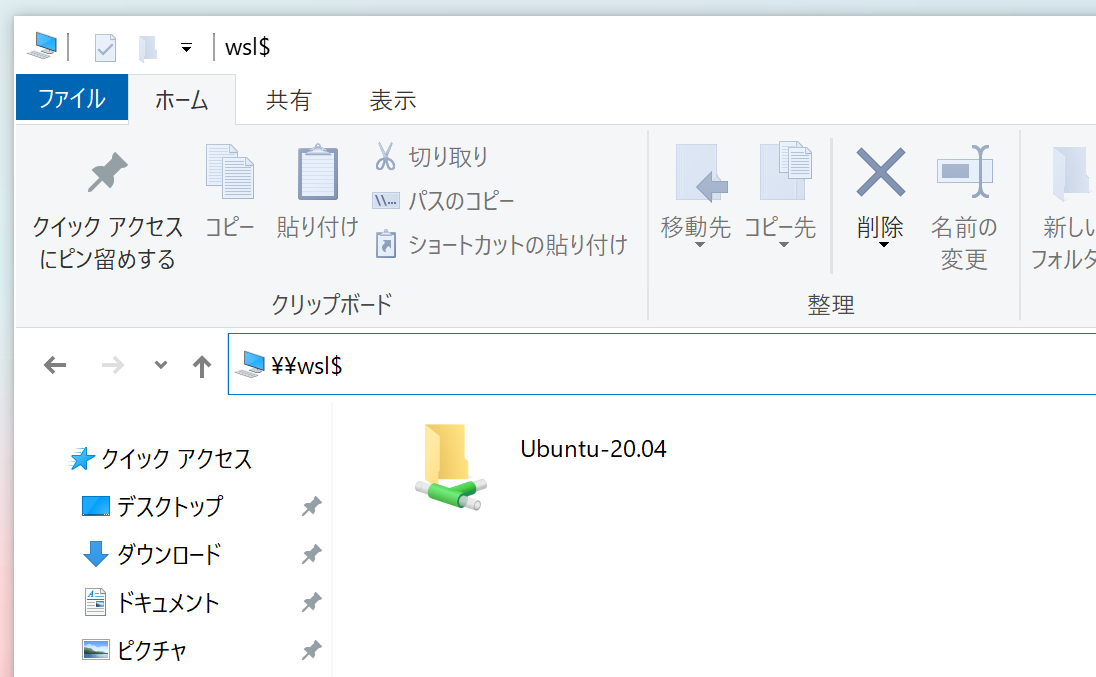
Task: Open the quick access toolbar customize arrow
Action: (x=186, y=47)
